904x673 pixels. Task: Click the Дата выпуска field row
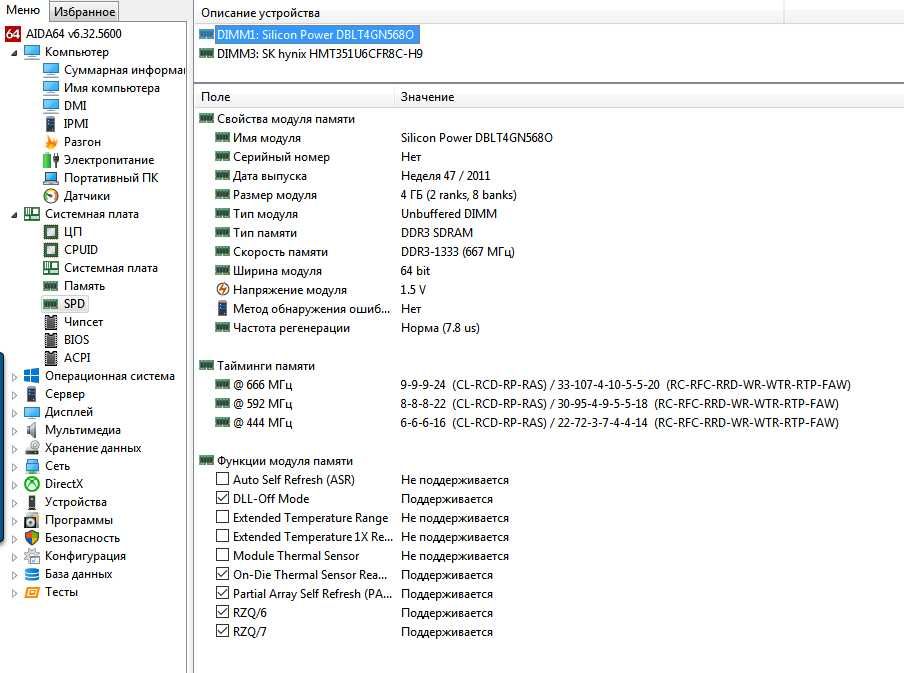(x=352, y=175)
